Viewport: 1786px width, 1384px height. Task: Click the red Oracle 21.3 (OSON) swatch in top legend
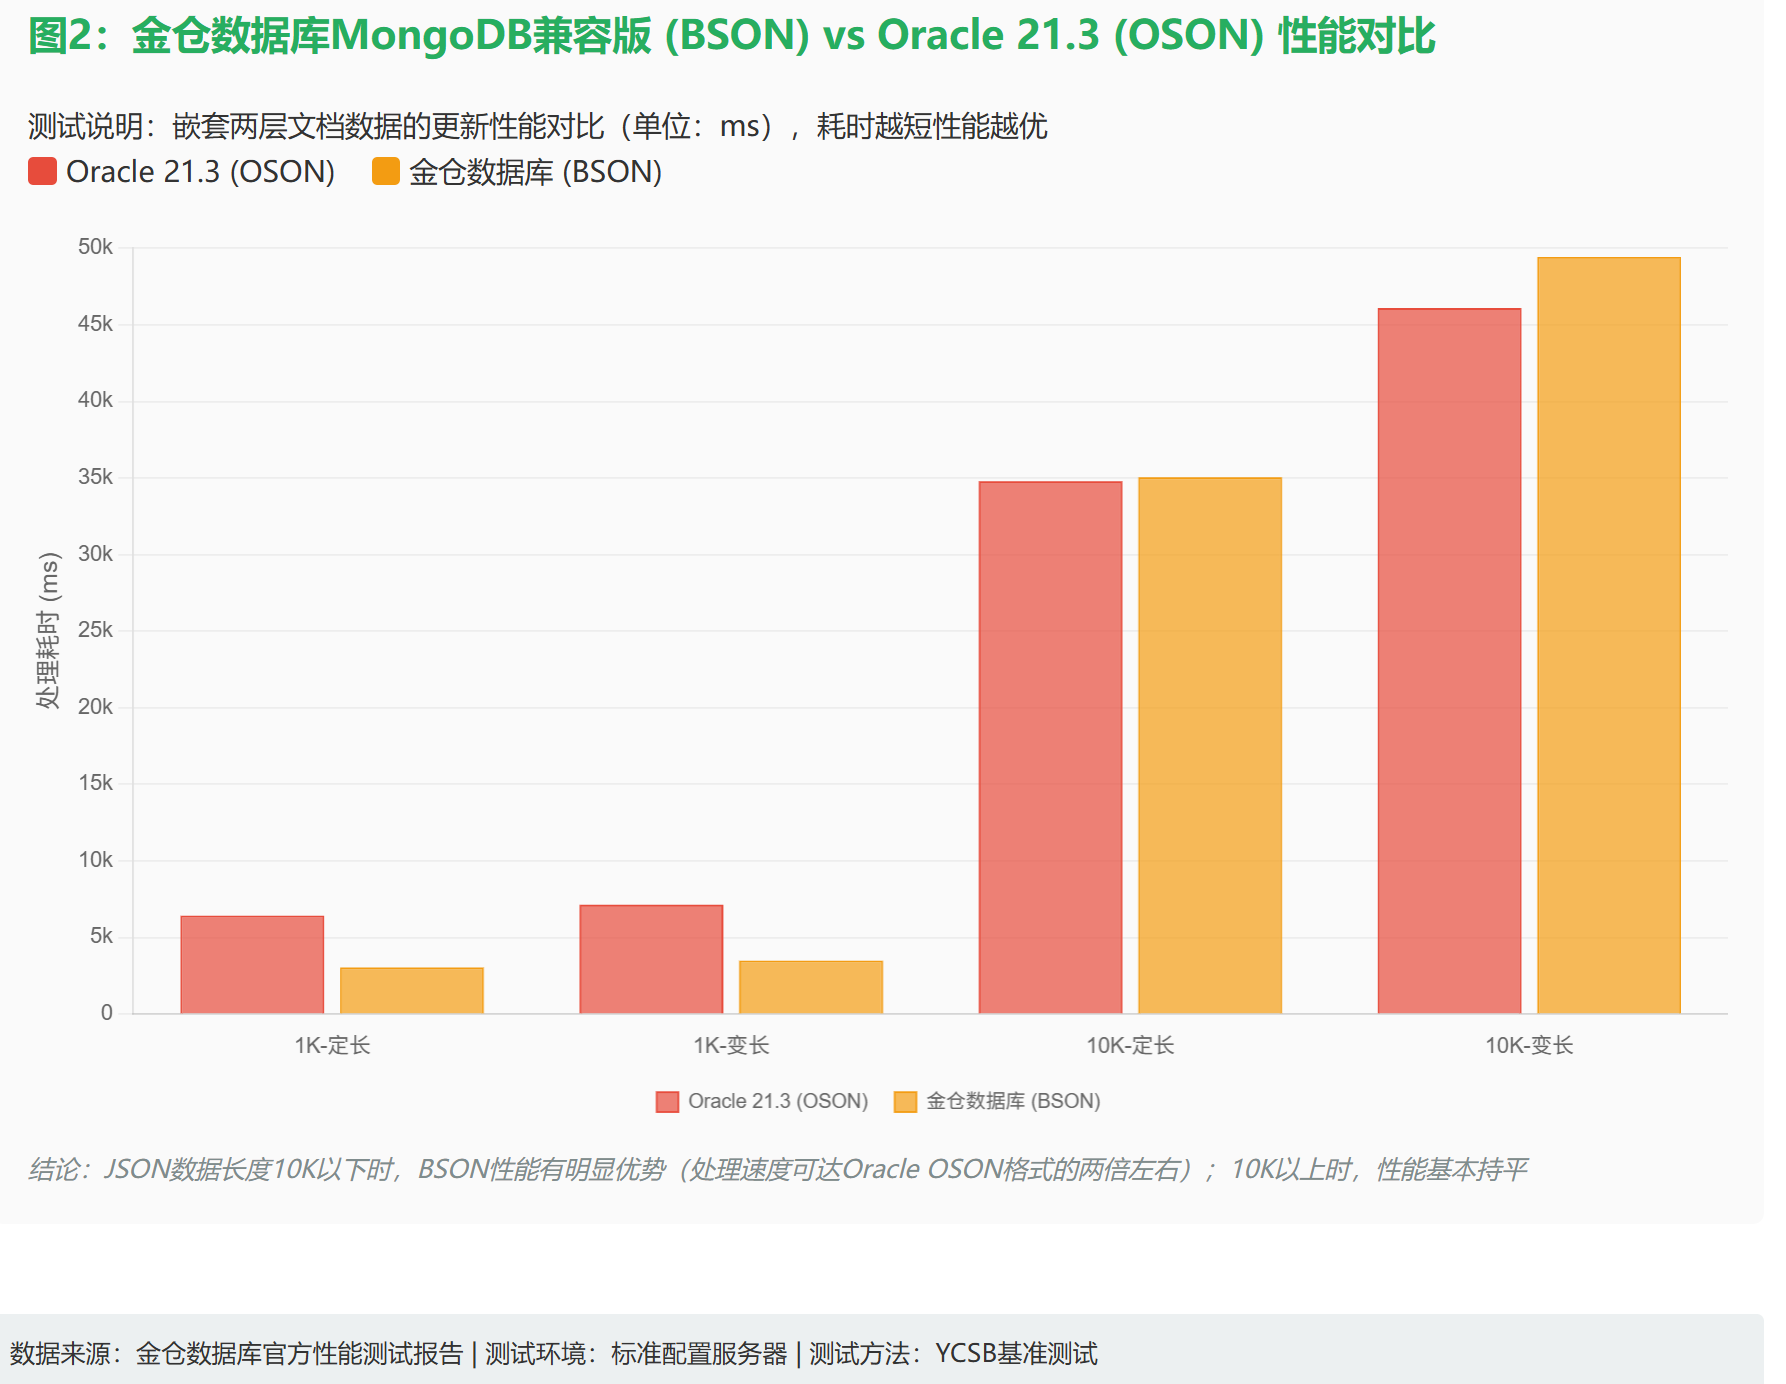(x=42, y=172)
